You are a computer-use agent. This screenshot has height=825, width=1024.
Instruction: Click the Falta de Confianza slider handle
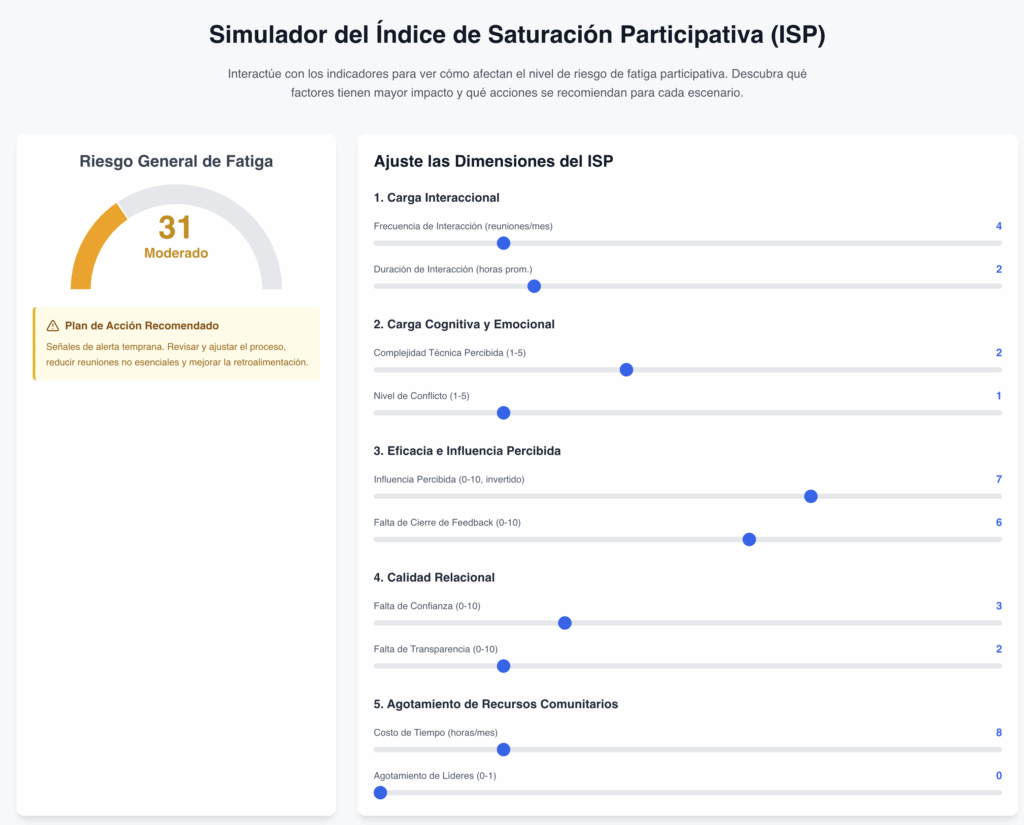pyautogui.click(x=564, y=623)
